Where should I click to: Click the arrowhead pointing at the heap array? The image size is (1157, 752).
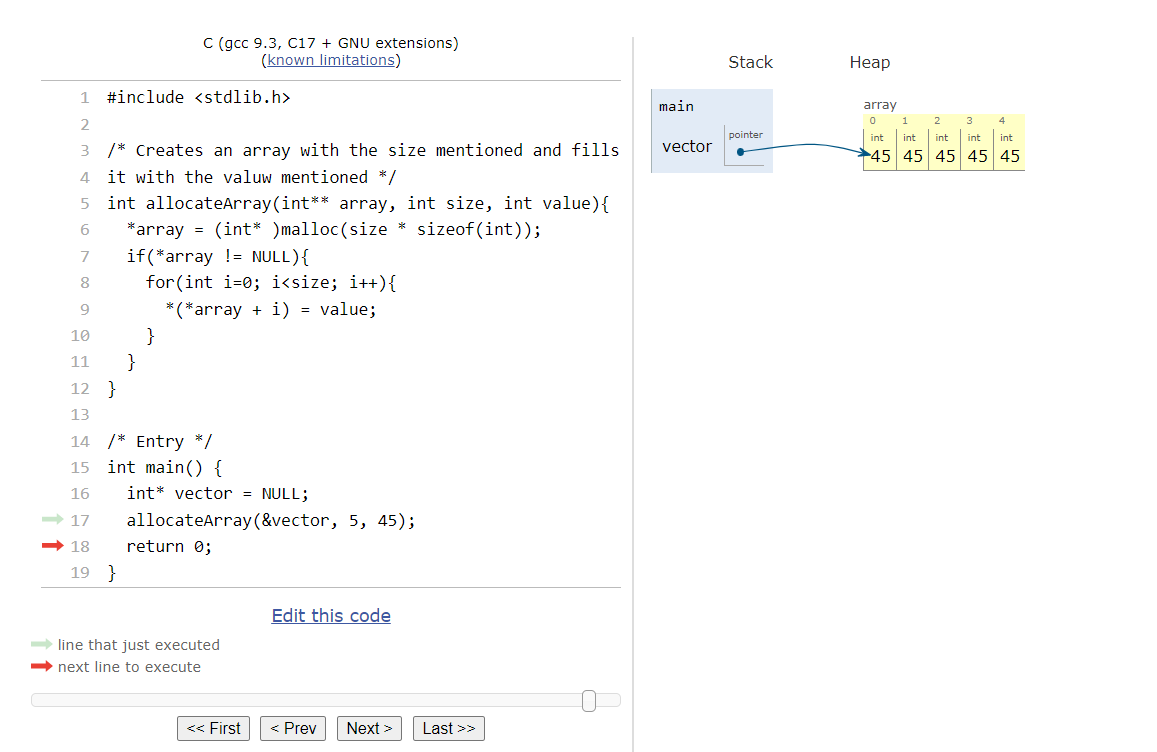point(865,153)
